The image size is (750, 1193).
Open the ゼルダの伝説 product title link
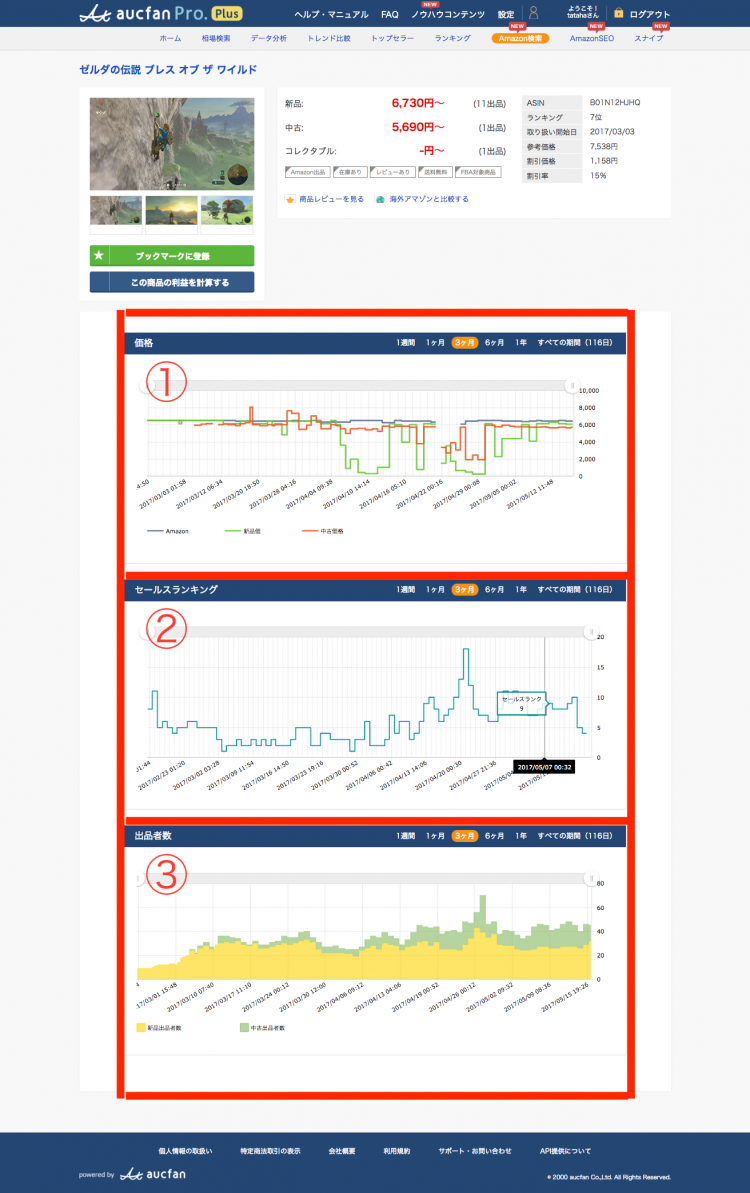coord(168,70)
